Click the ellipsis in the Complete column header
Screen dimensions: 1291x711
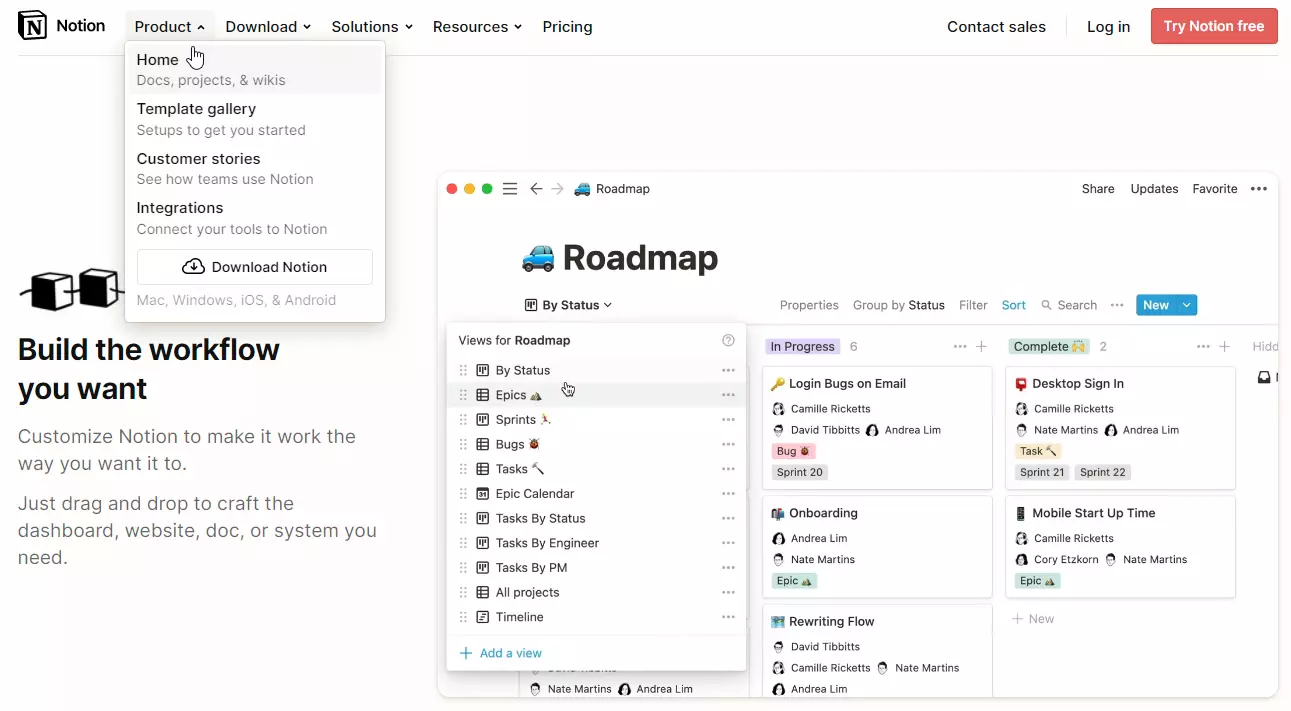[x=1204, y=347]
